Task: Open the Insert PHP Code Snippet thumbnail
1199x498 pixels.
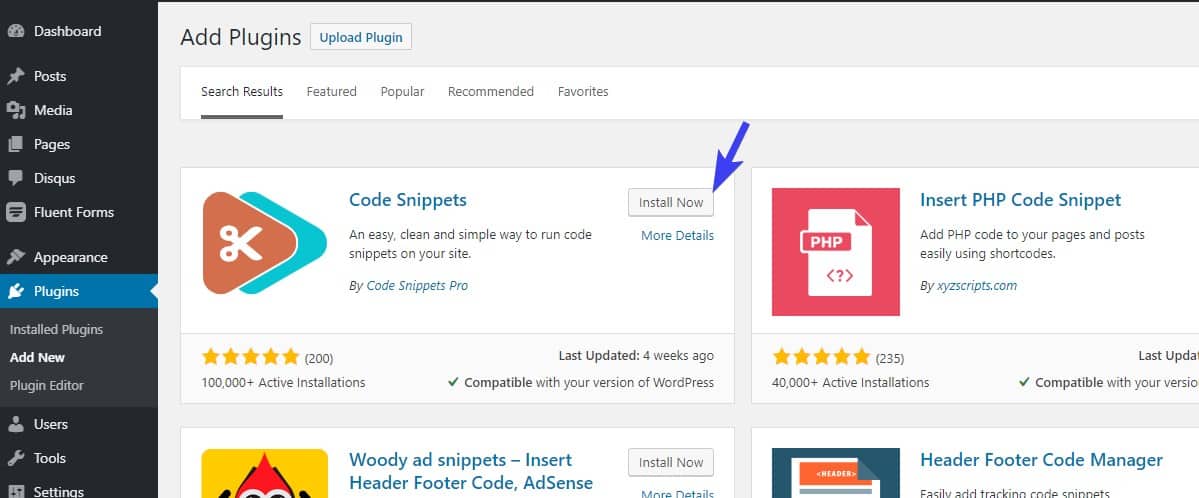Action: [x=836, y=252]
